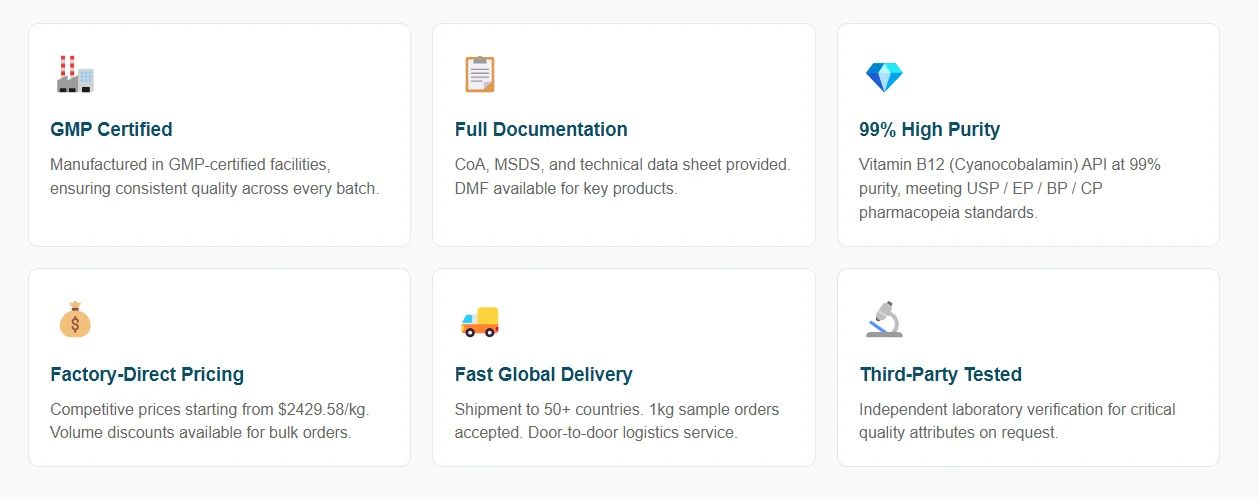Click the GMP-certified facilities description text

coord(214,176)
